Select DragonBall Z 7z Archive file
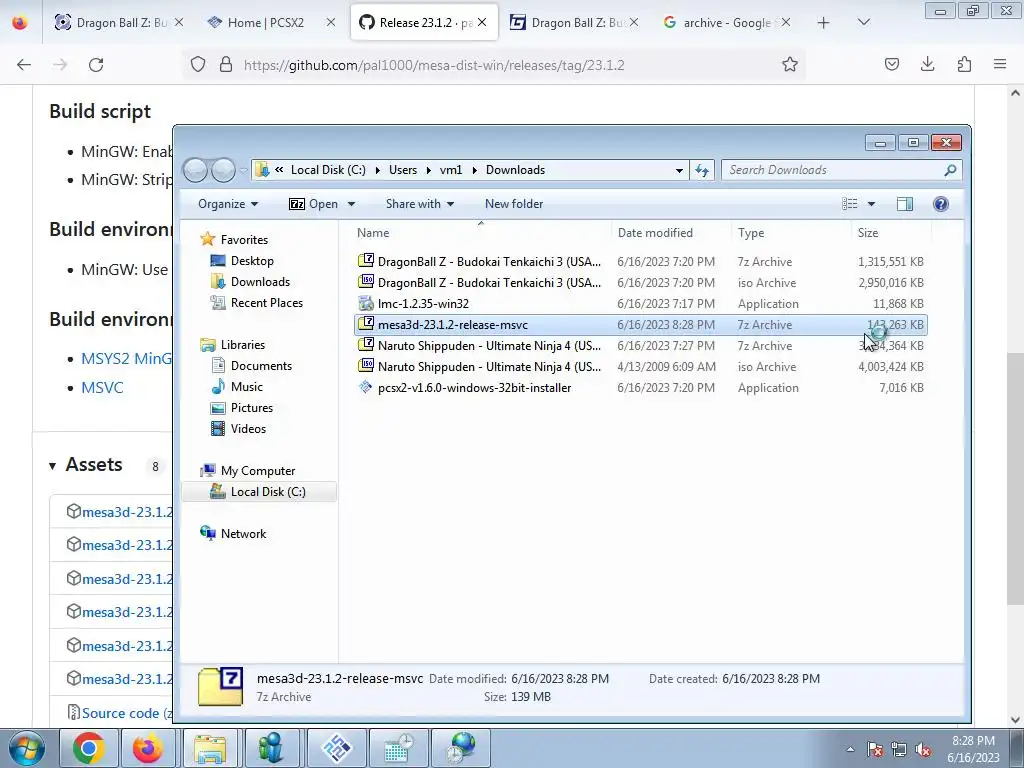The image size is (1024, 768). tap(640, 262)
